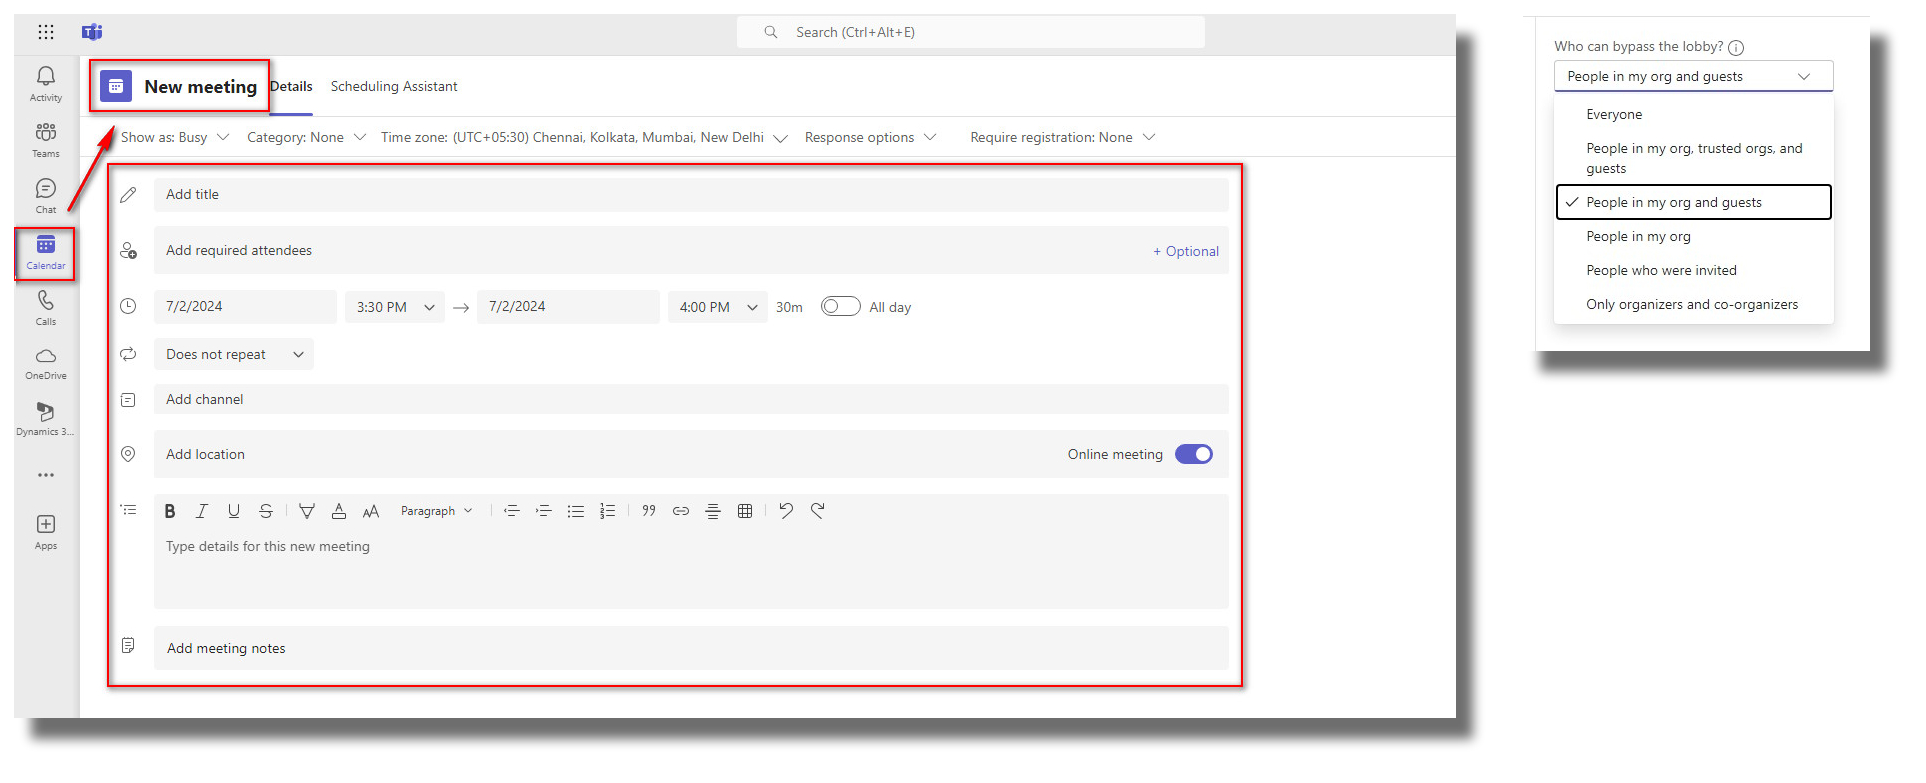Insert a table in meeting details

coord(745,511)
